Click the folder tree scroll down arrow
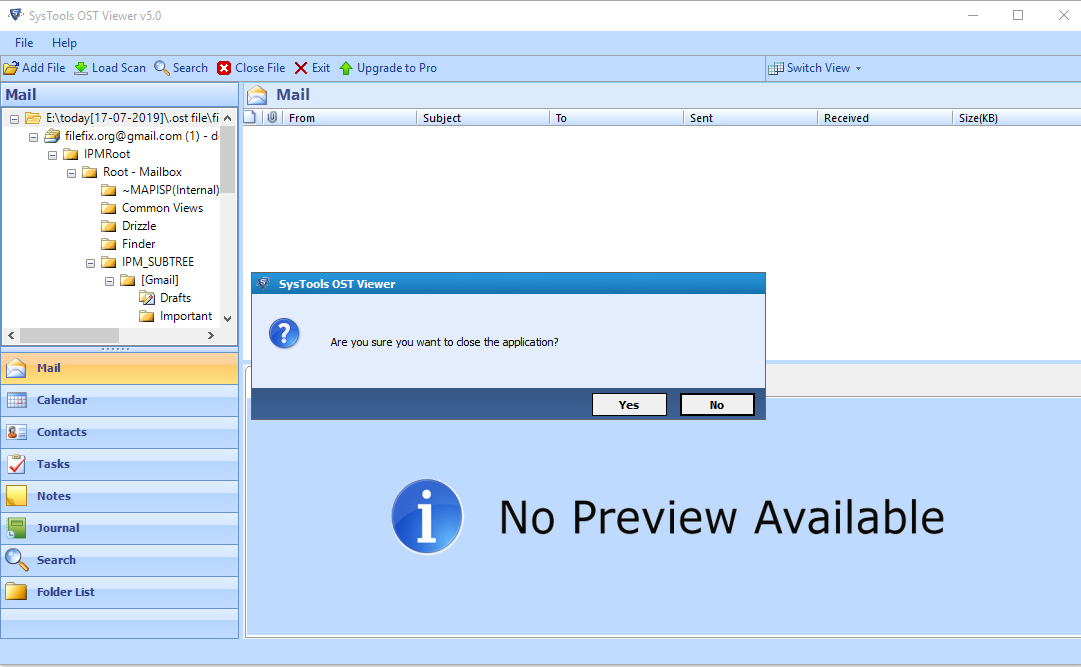This screenshot has height=667, width=1081. pyautogui.click(x=228, y=319)
